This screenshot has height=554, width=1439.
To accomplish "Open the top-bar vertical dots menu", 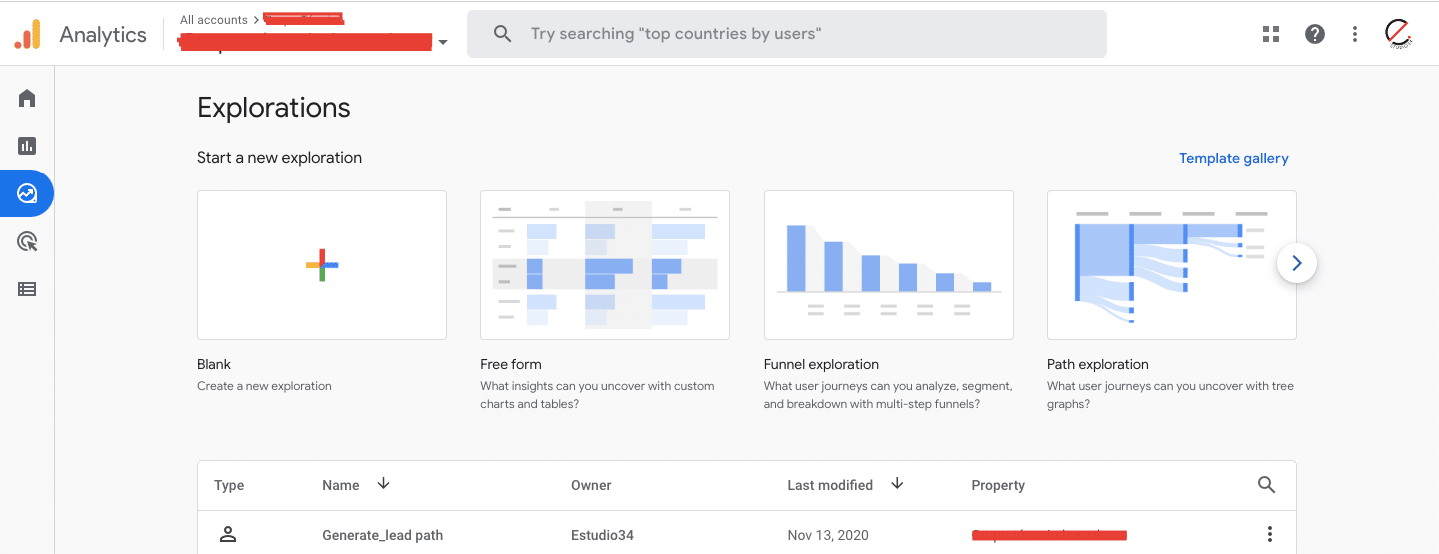I will pyautogui.click(x=1355, y=34).
